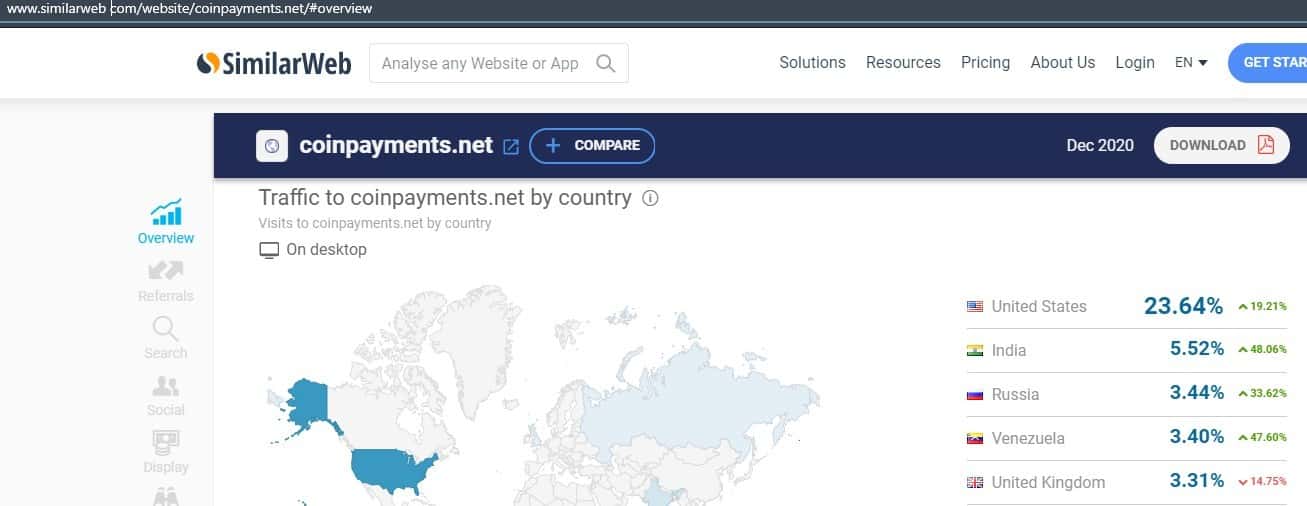The width and height of the screenshot is (1307, 506).
Task: Click the United Kingdom country name
Action: coord(1048,483)
